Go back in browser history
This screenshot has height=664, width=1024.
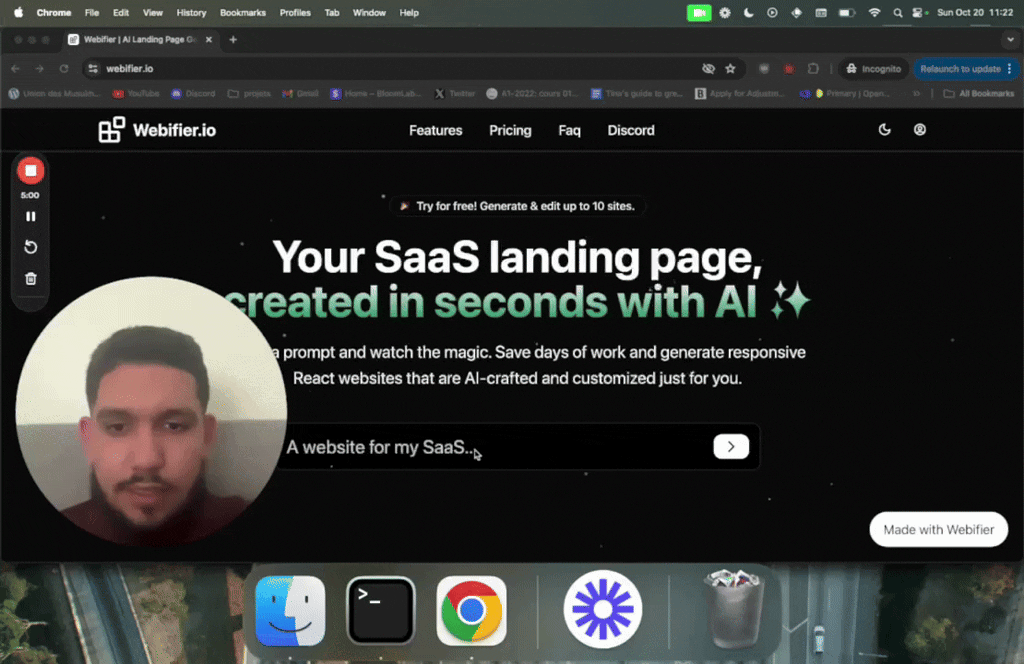[x=16, y=69]
